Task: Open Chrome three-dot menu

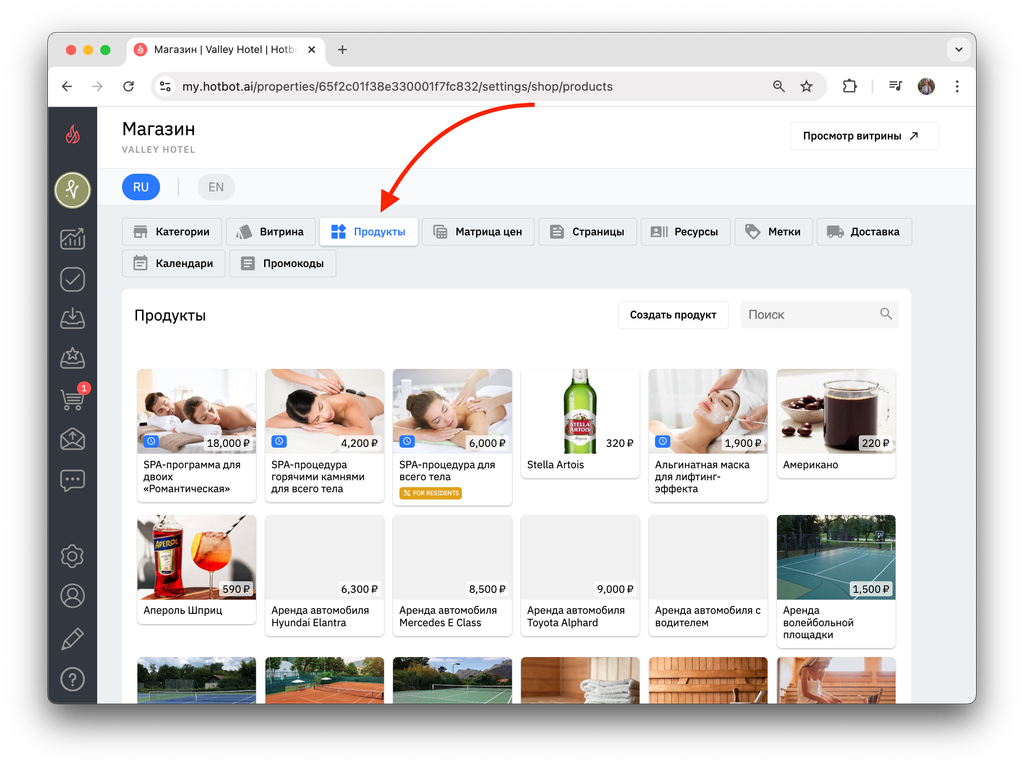Action: click(957, 86)
